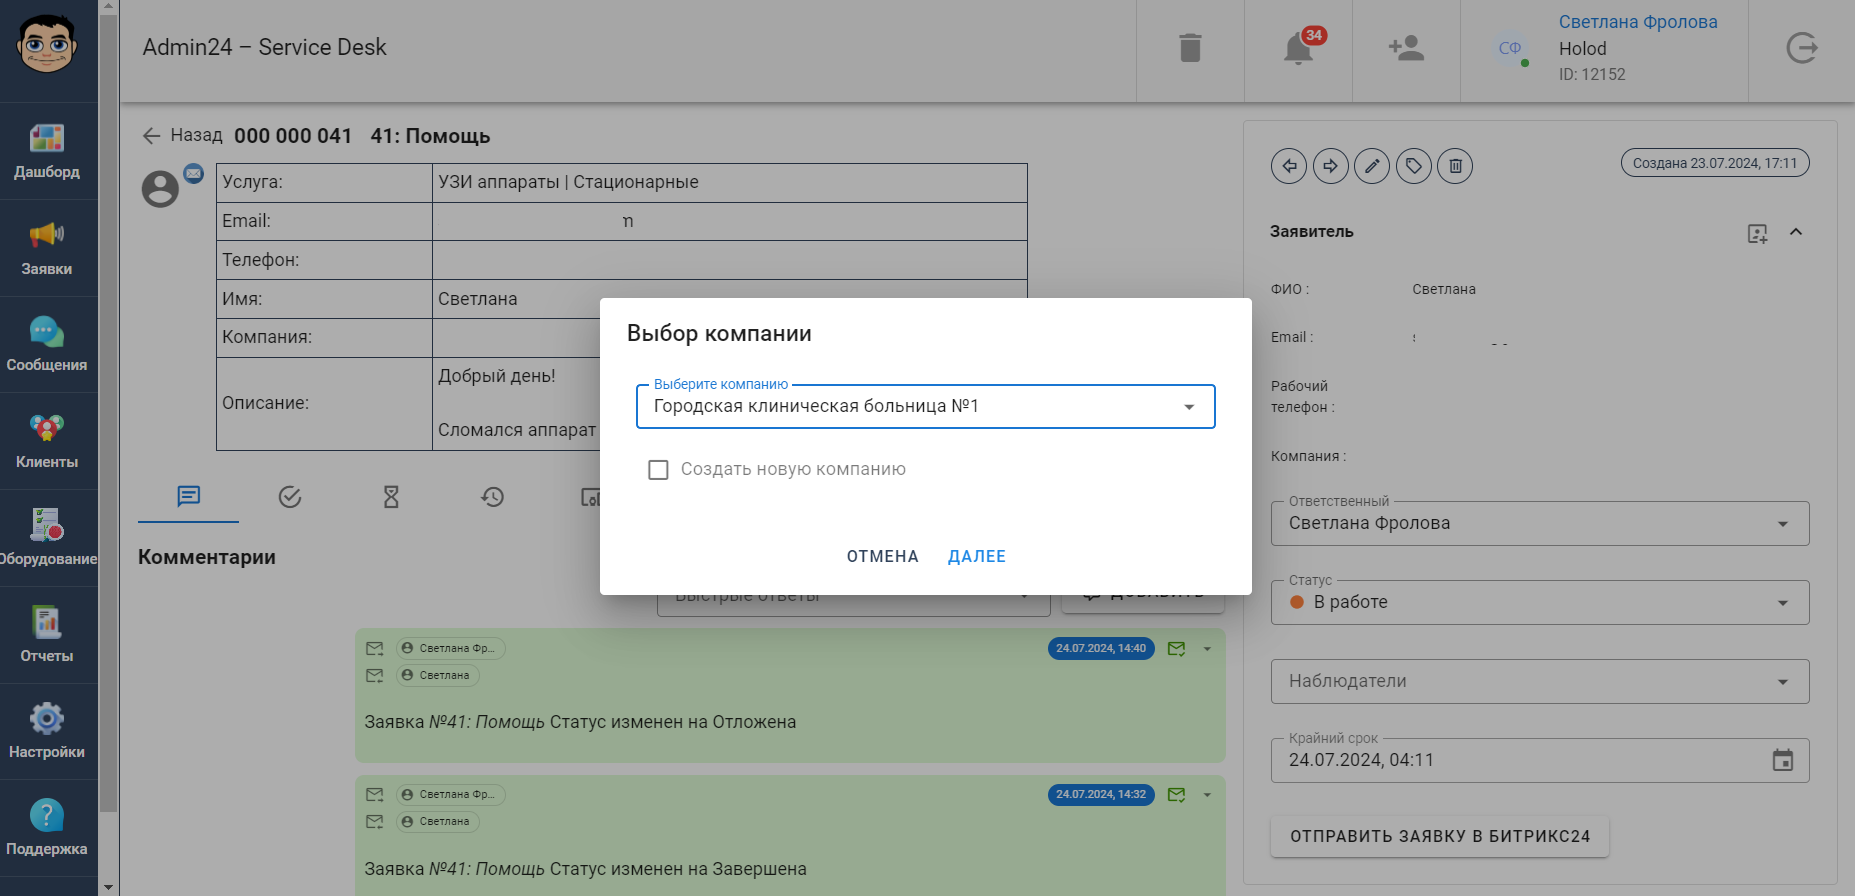Collapse the Заявитель section
This screenshot has width=1855, height=896.
[1796, 232]
